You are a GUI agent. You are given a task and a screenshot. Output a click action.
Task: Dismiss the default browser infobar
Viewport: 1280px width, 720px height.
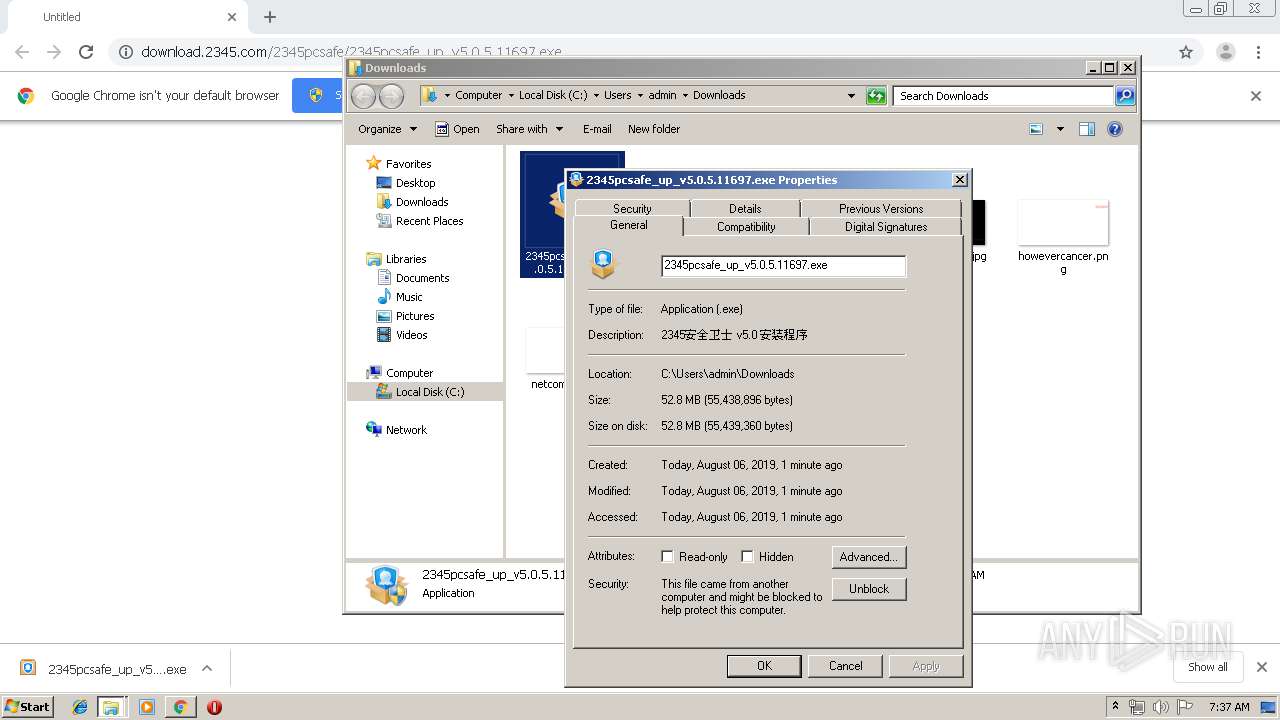point(1256,96)
